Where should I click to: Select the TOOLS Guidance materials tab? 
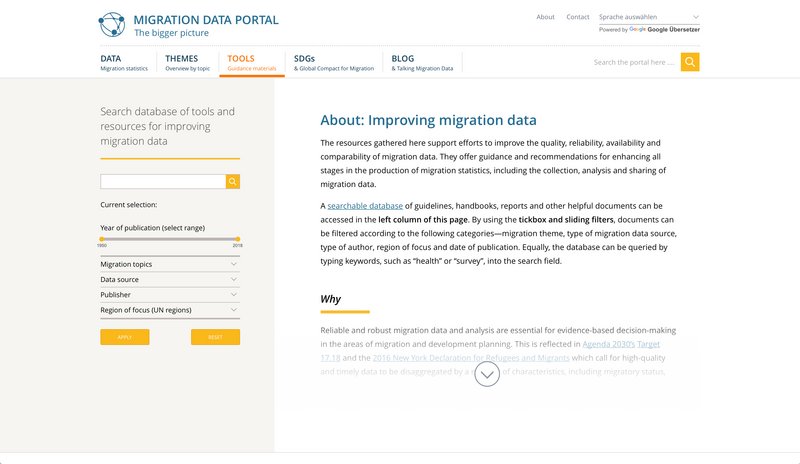(x=252, y=63)
